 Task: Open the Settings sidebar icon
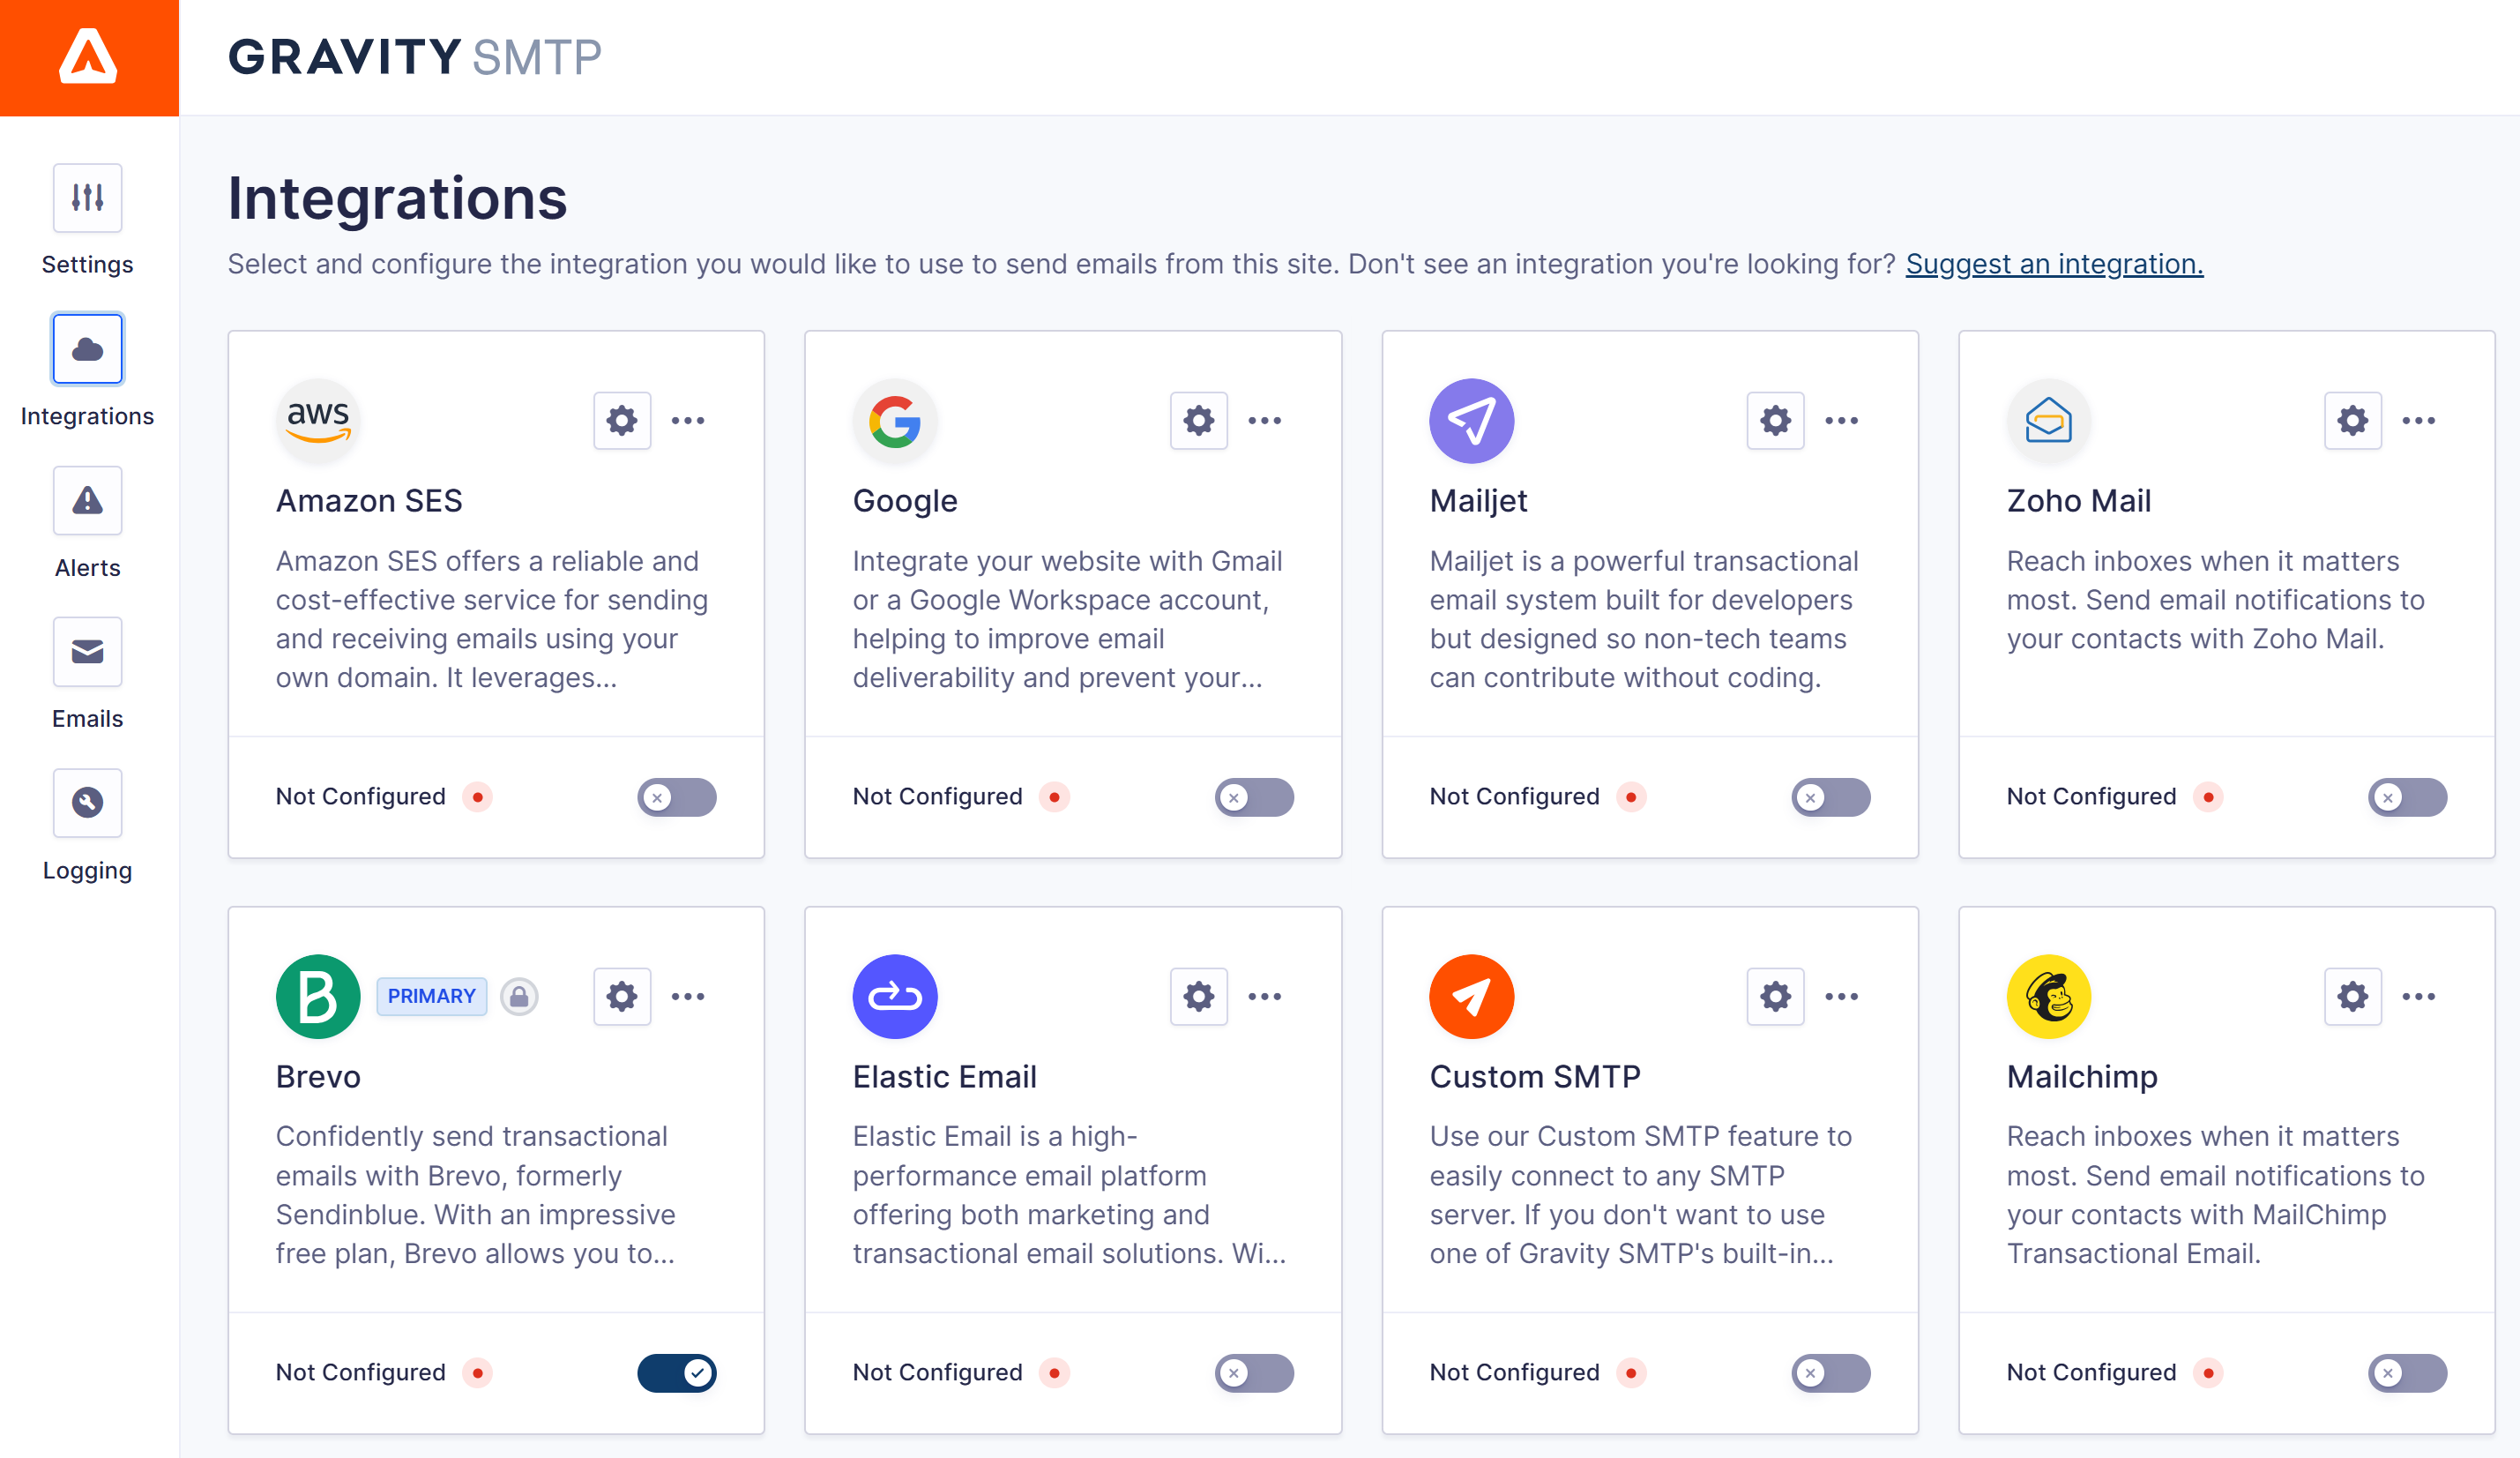pos(88,197)
